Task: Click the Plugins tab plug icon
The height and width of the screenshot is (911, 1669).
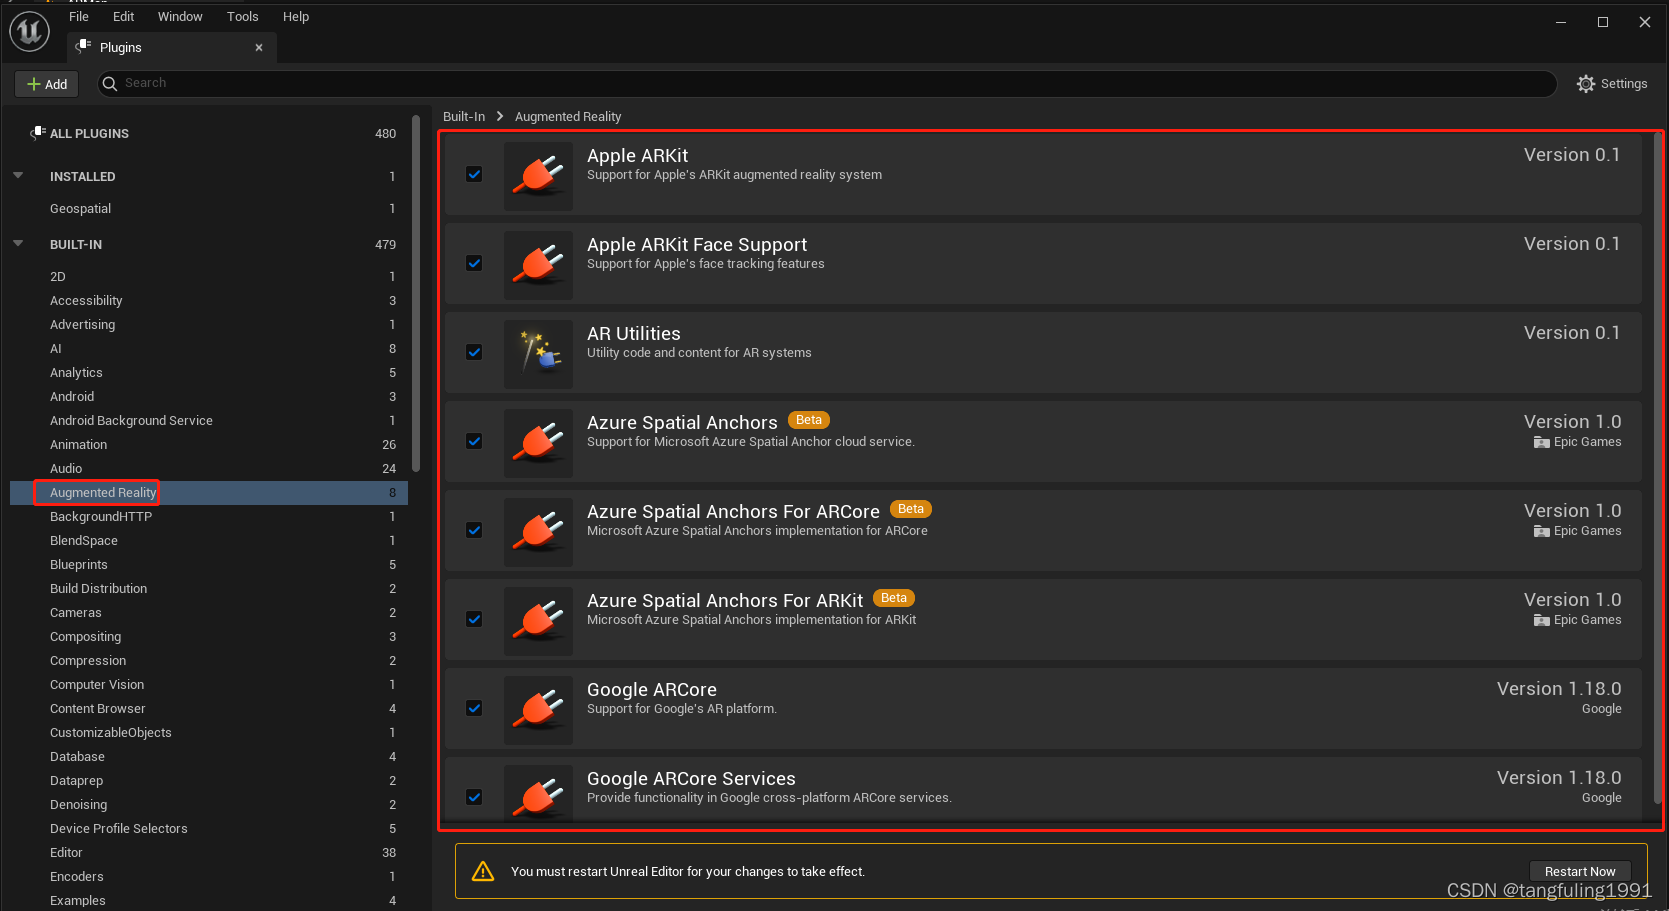Action: pos(84,46)
